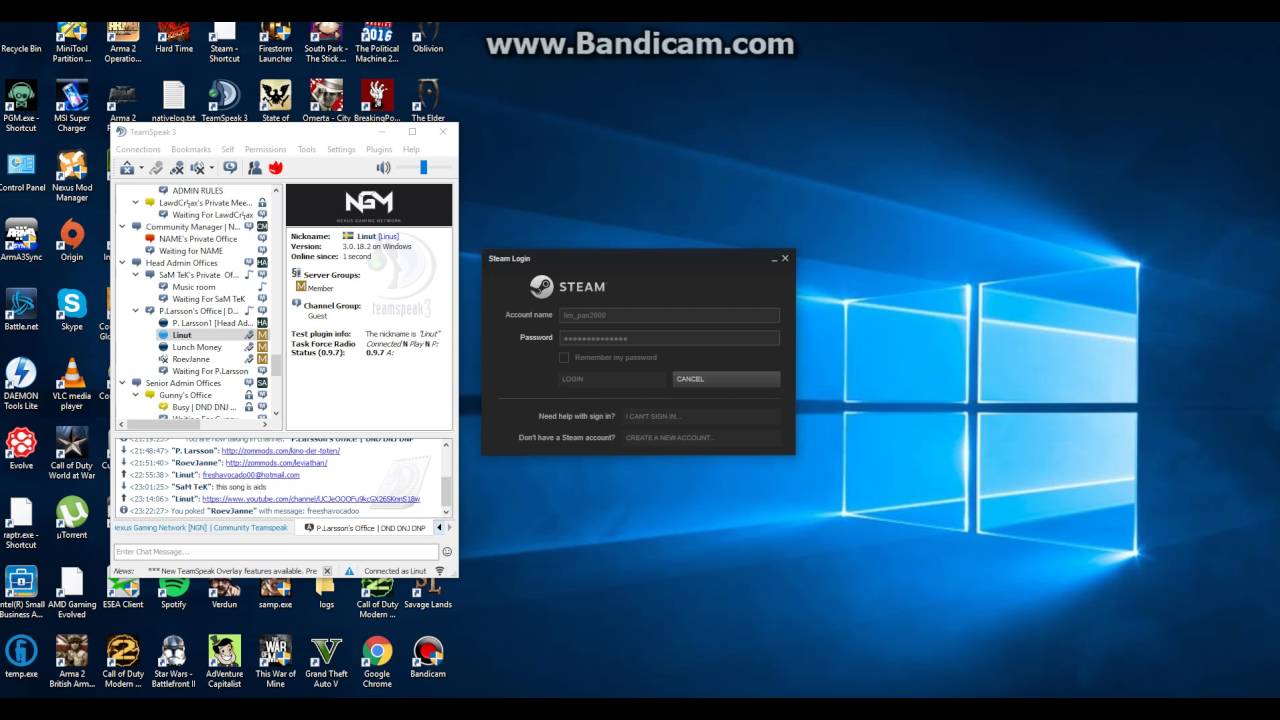Image resolution: width=1280 pixels, height=720 pixels.
Task: Mute speakers using the speaker icon
Action: (383, 168)
